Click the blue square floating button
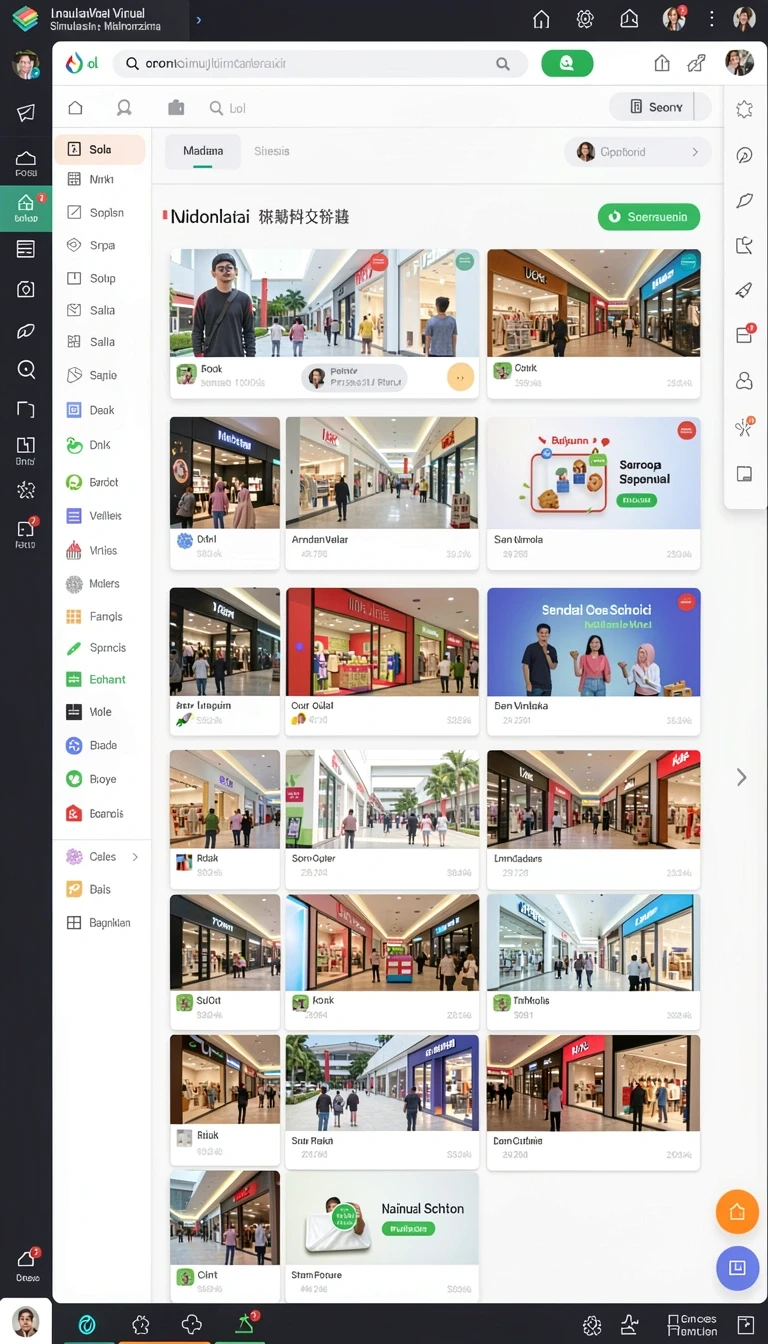Image resolution: width=768 pixels, height=1344 pixels. 737,1268
